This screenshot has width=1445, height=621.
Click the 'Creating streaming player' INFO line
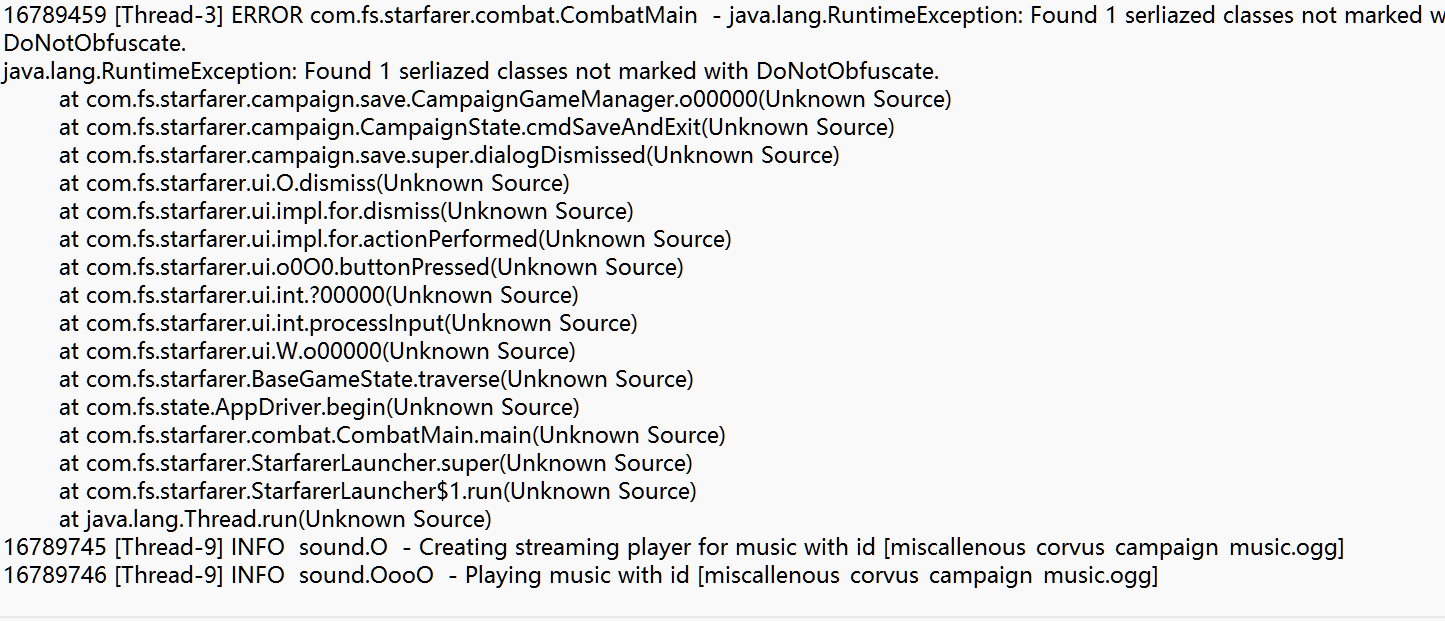pyautogui.click(x=674, y=548)
